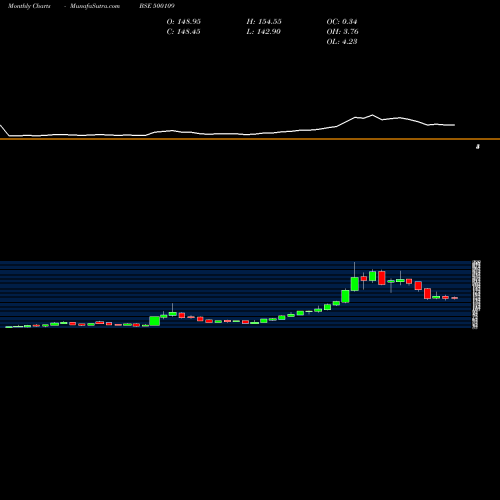Click the 'MunafaSutra.com' label
This screenshot has width=500, height=500.
(95, 6)
